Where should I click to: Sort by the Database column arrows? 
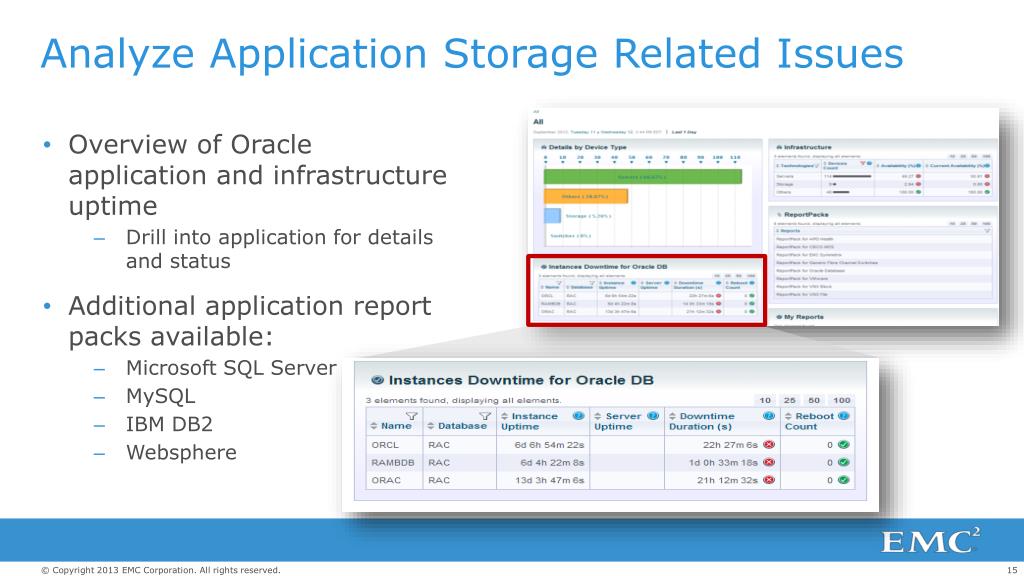coord(431,426)
